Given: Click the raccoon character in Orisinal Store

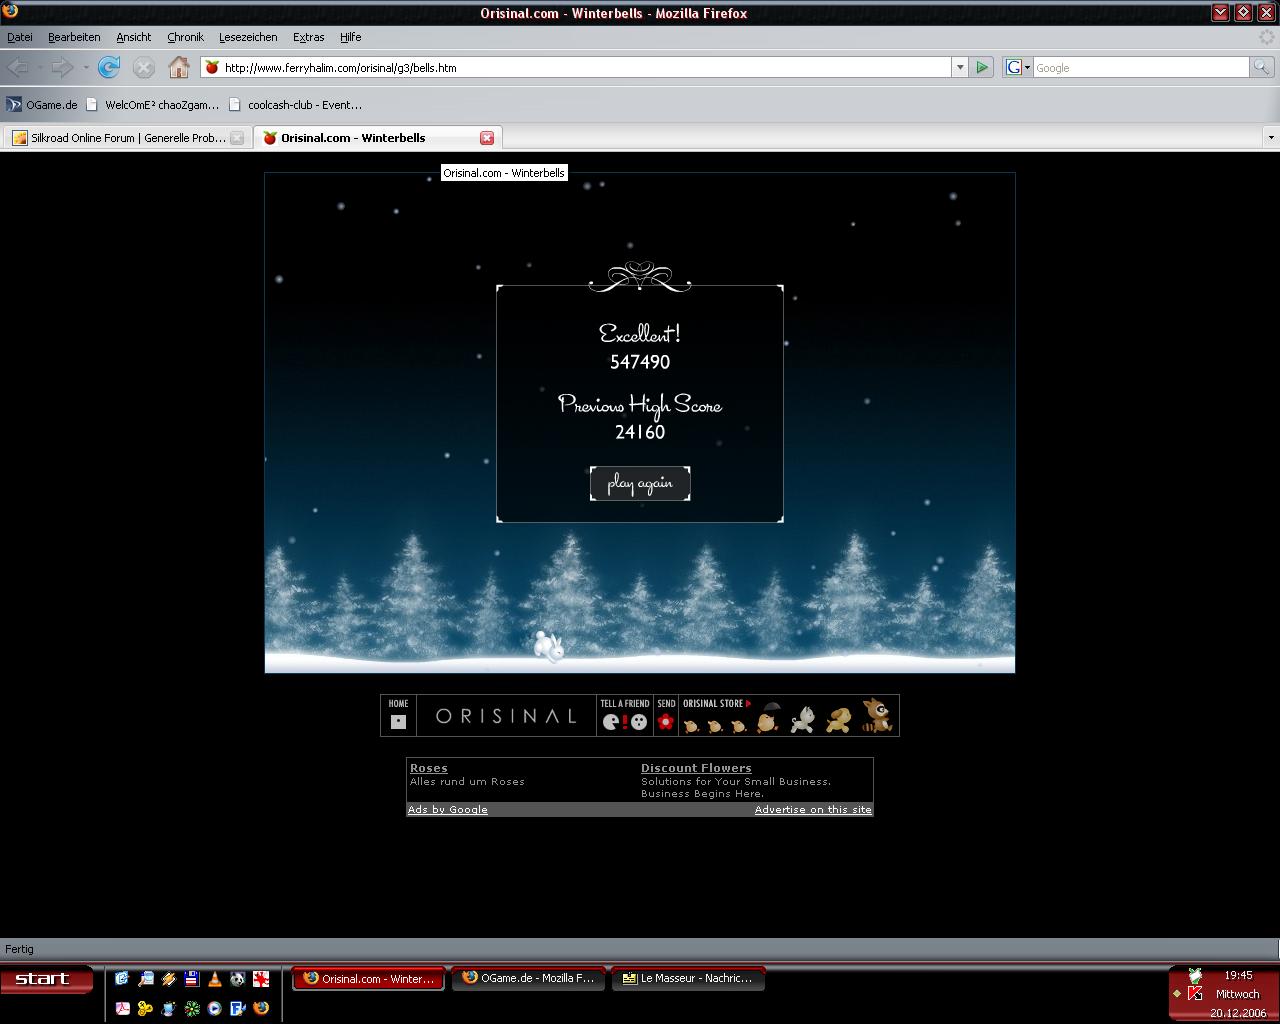Looking at the screenshot, I should point(877,715).
